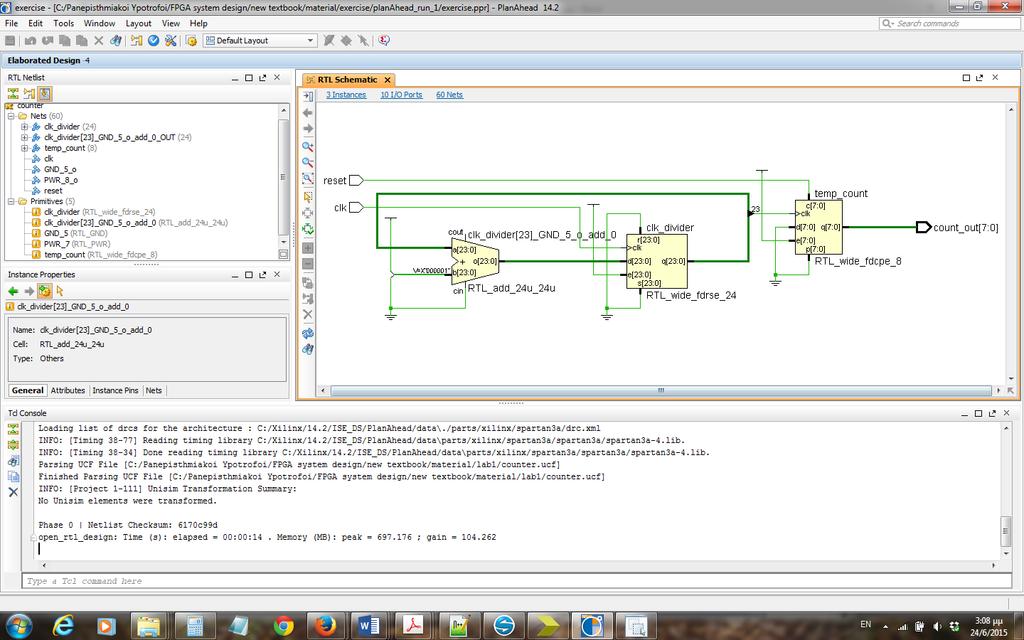This screenshot has width=1024, height=640.
Task: Expand the clk_divider[23]_GND_5_o_add_0_OUT net
Action: [24, 137]
